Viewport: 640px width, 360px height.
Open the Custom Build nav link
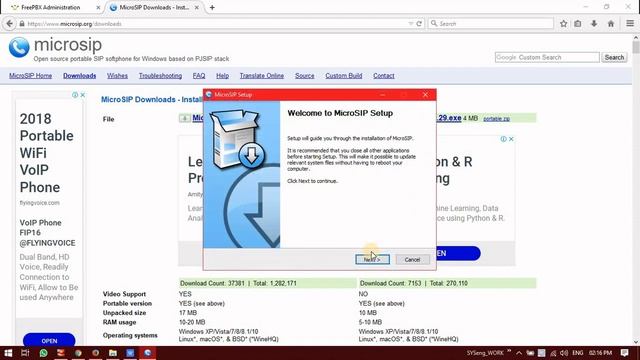coord(344,76)
